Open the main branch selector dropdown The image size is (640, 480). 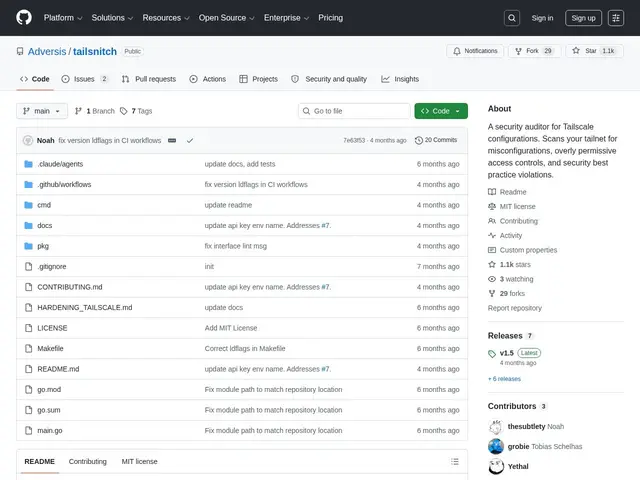(42, 111)
